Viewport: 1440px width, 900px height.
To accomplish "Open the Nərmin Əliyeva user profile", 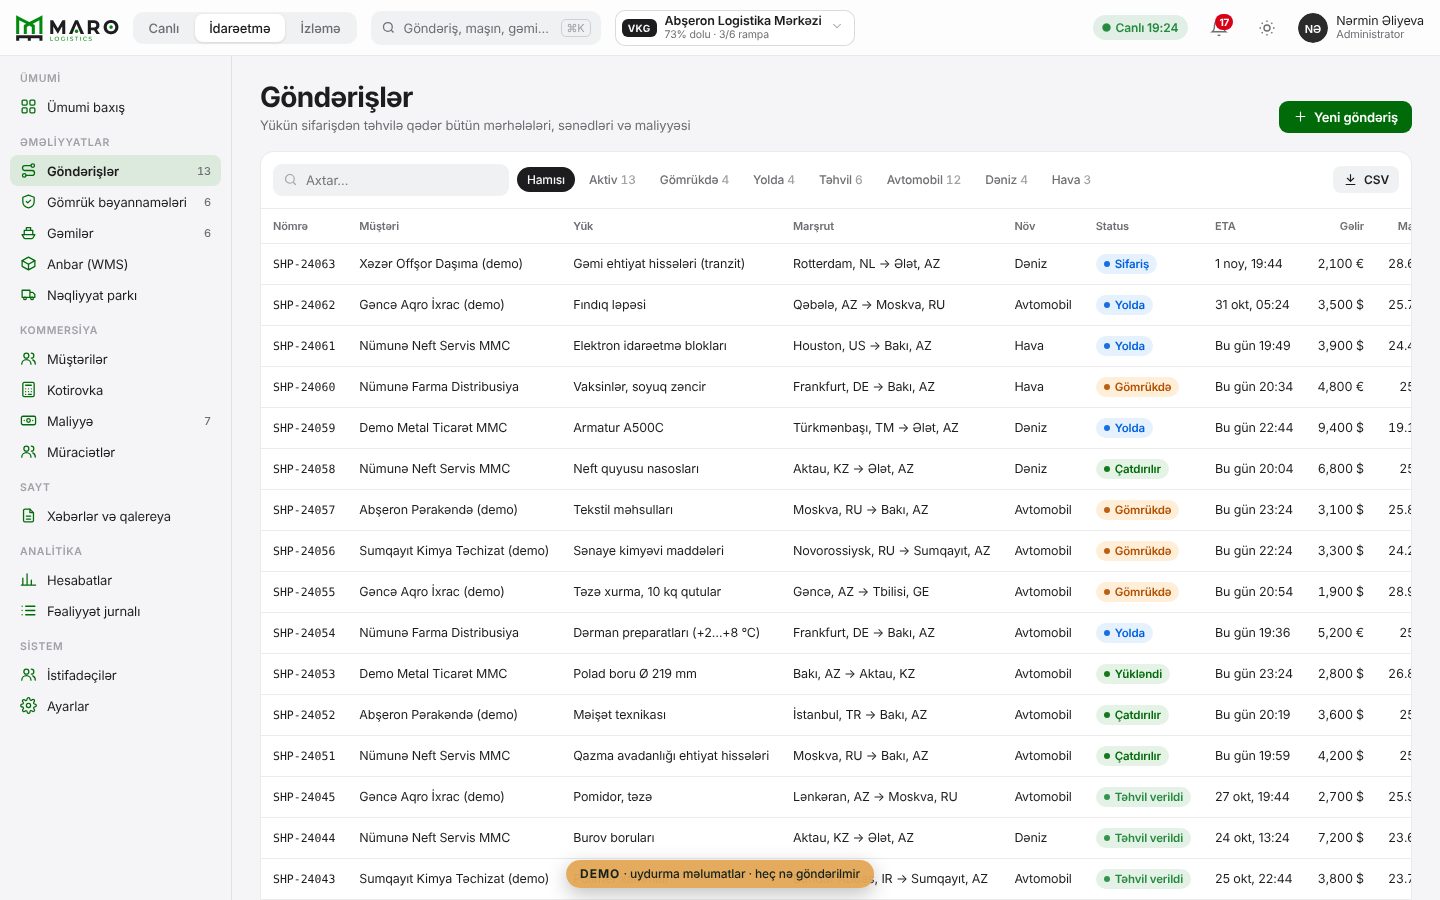I will click(x=1361, y=28).
